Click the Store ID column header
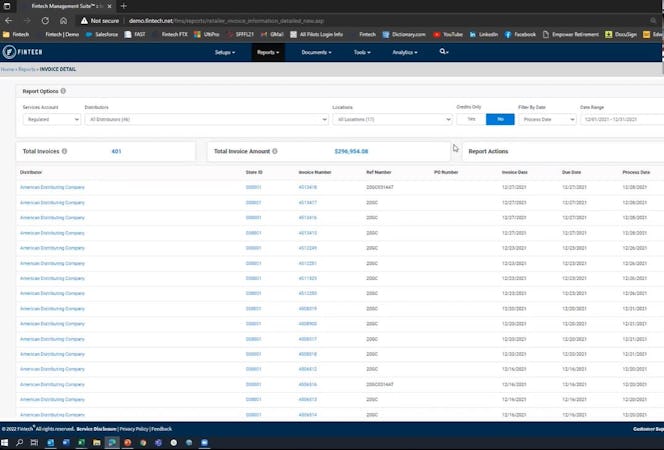 point(254,172)
